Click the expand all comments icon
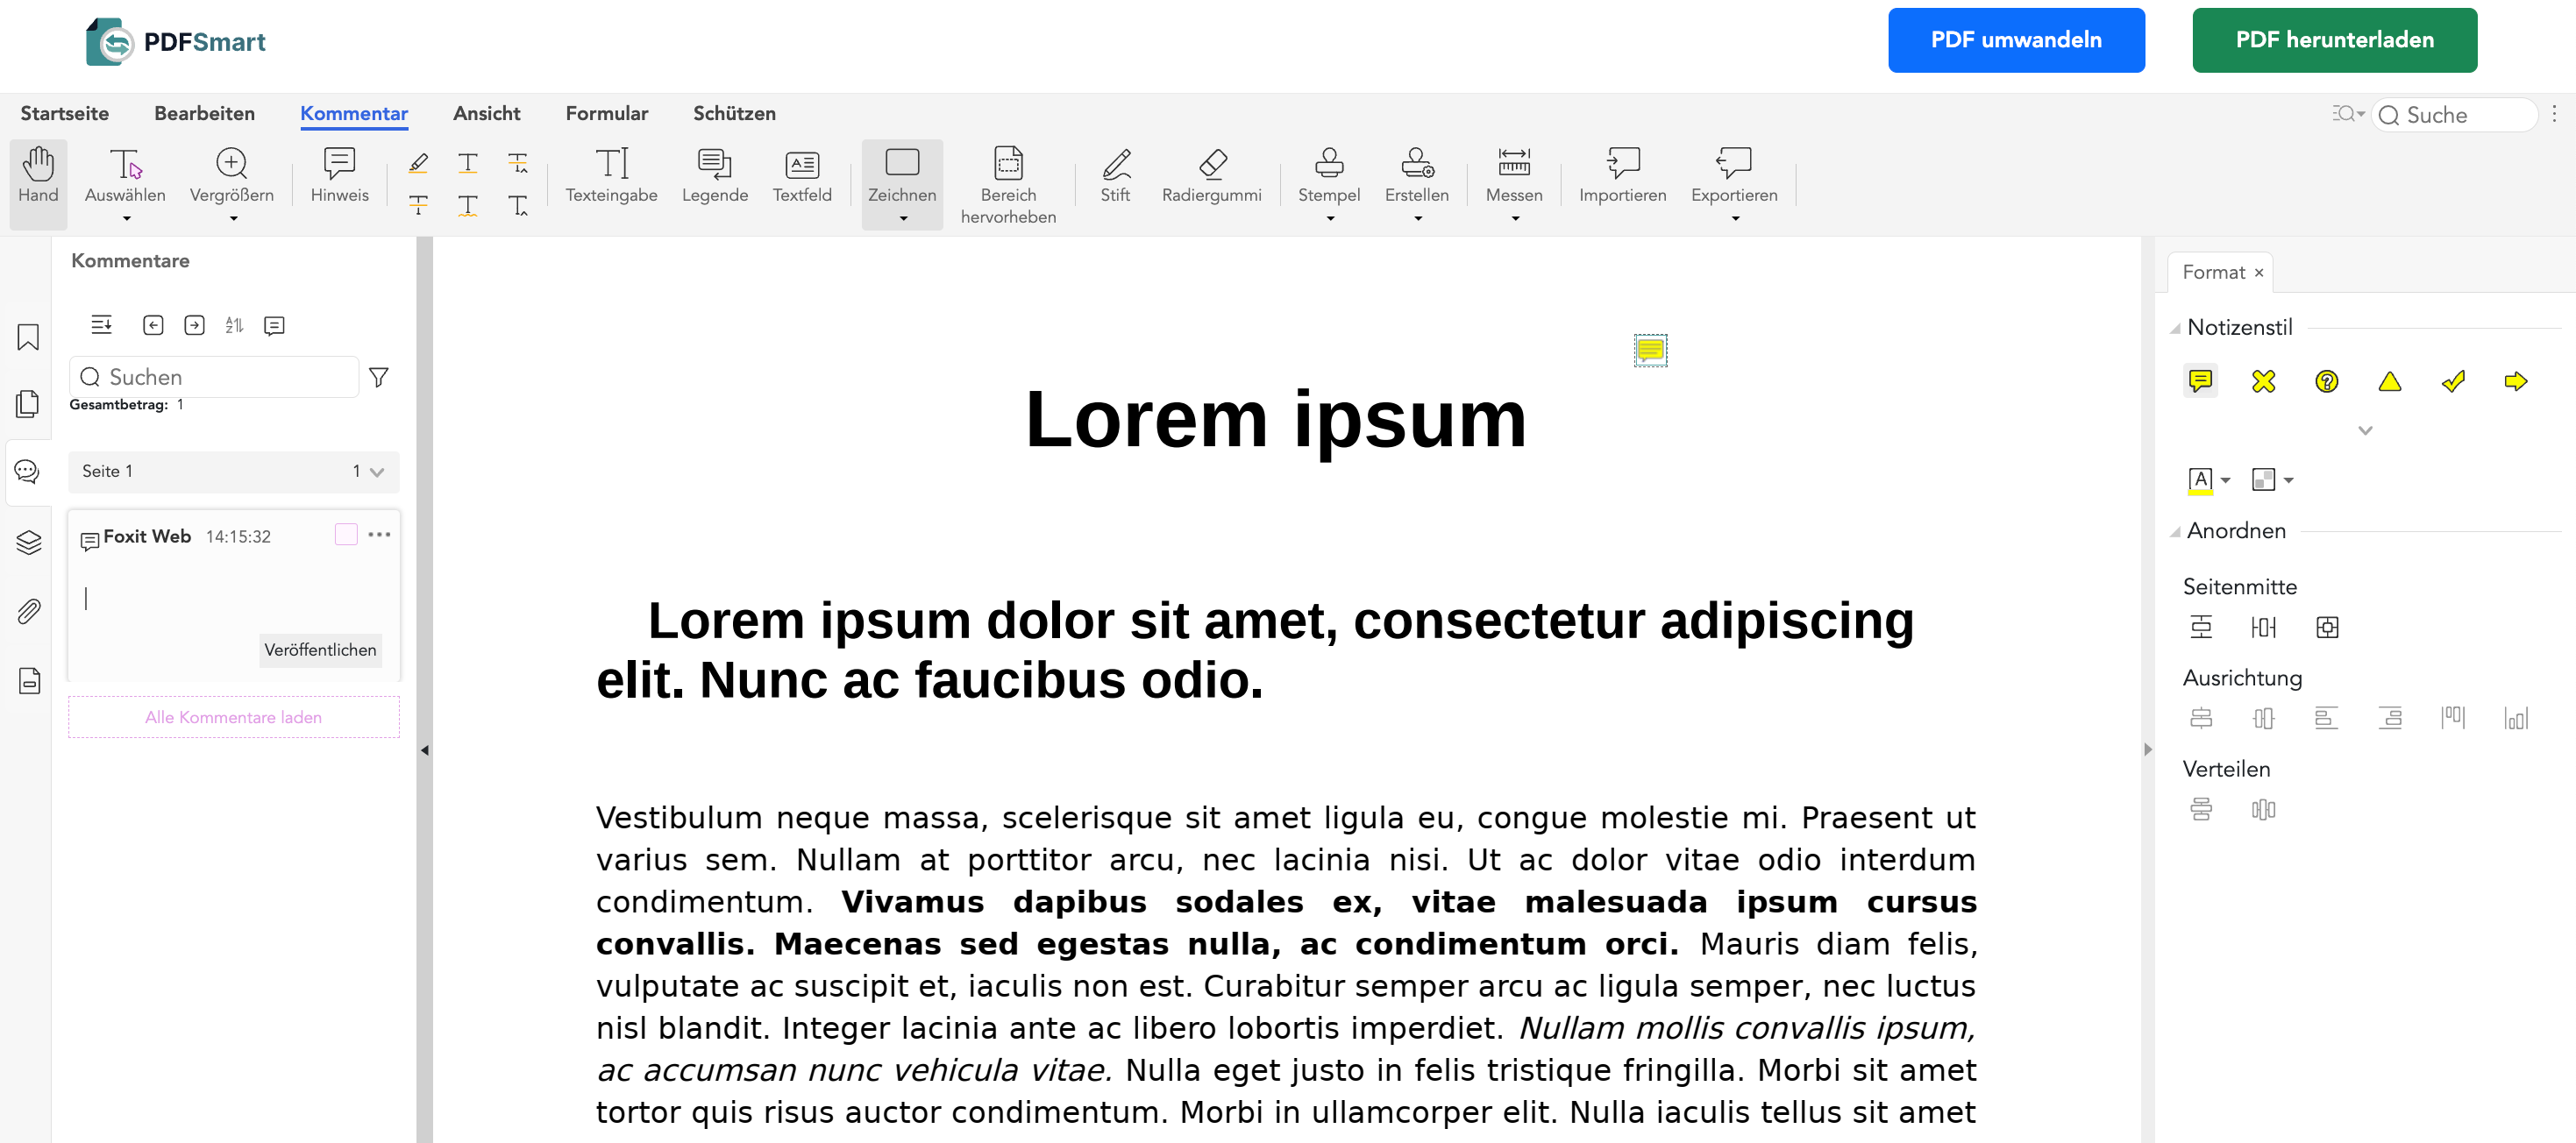 (x=101, y=325)
